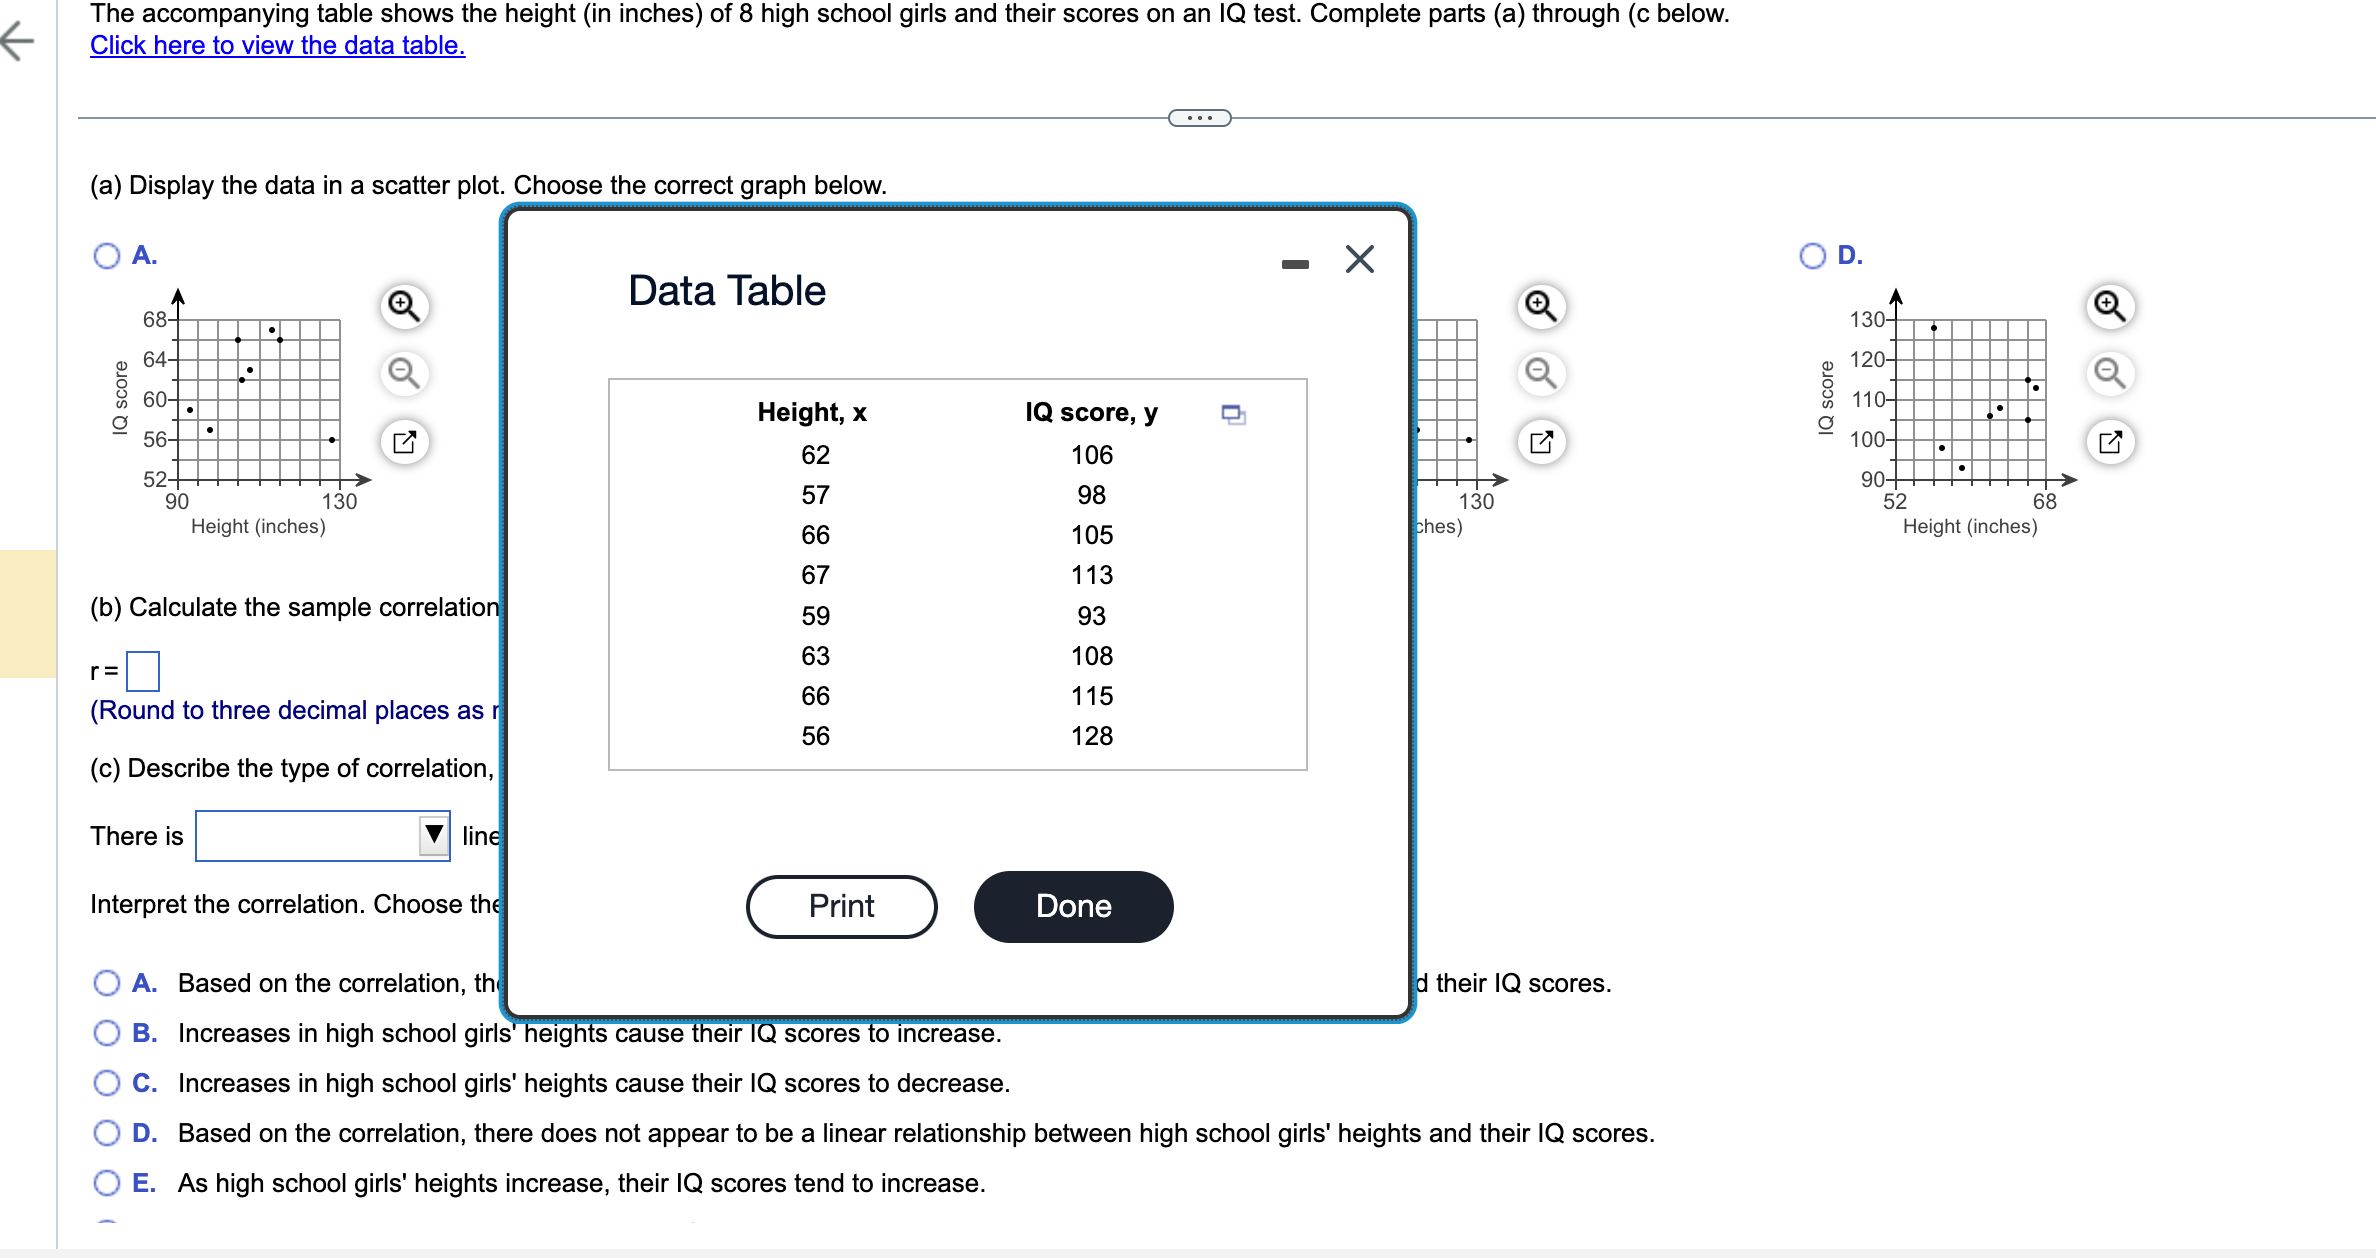
Task: Open the middle graph external view icon
Action: coord(1540,441)
